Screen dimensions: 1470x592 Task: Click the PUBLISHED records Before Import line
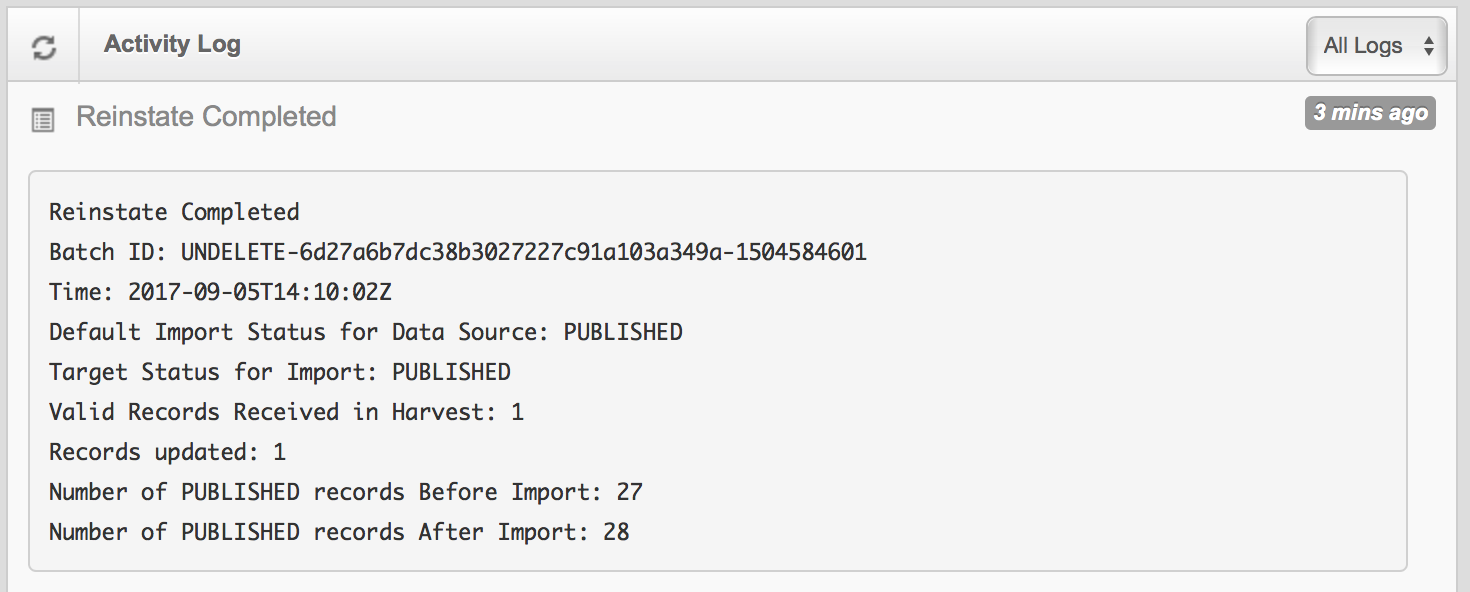pyautogui.click(x=345, y=492)
